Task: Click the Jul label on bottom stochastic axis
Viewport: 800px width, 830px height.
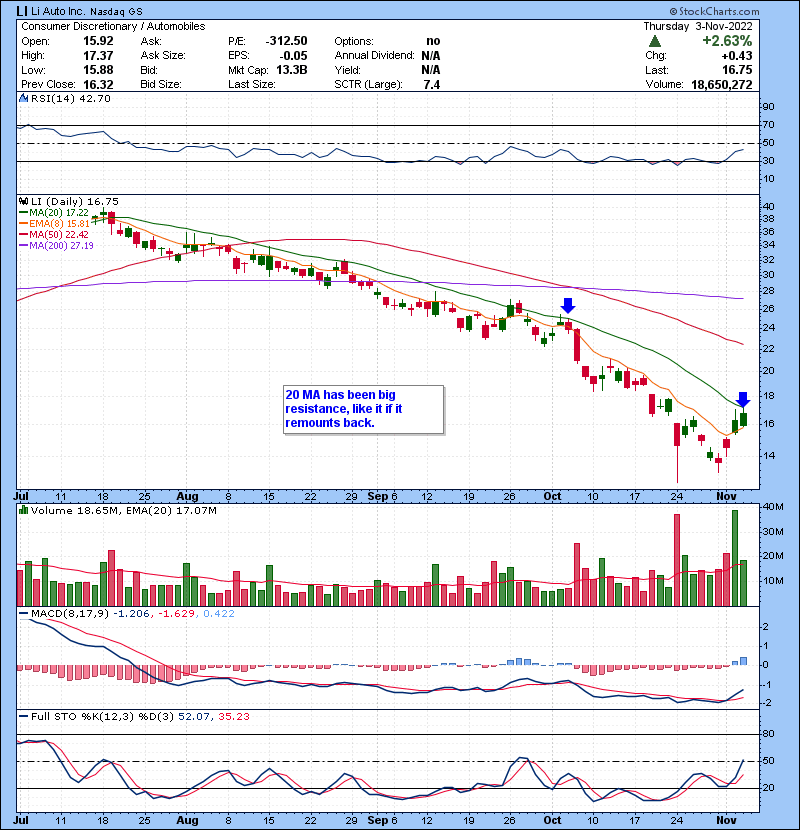Action: (21, 820)
